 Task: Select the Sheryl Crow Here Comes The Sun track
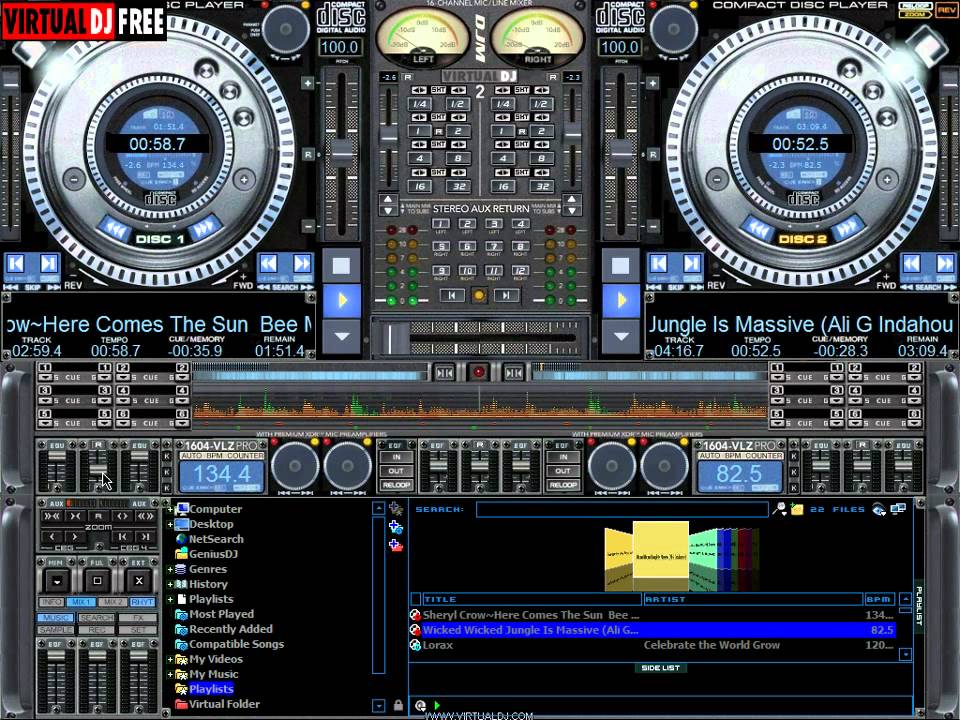(652, 615)
